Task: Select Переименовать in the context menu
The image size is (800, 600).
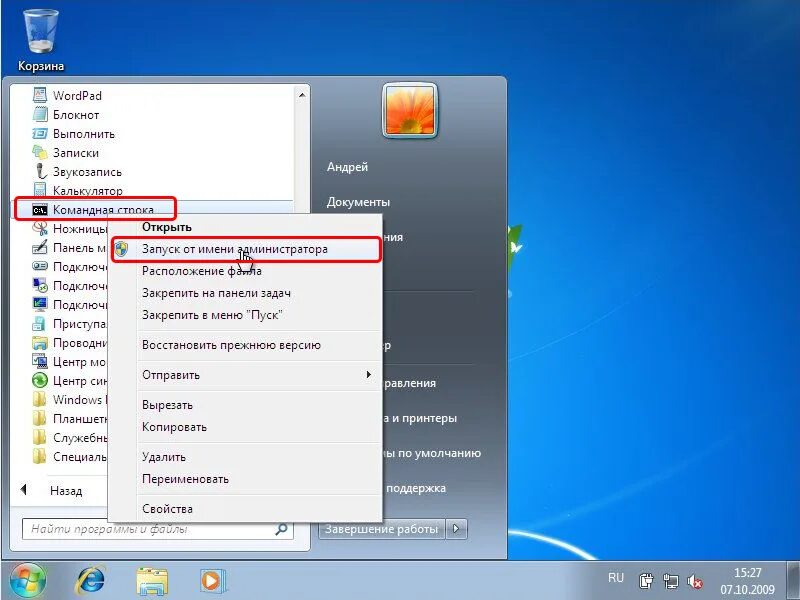Action: click(246, 479)
